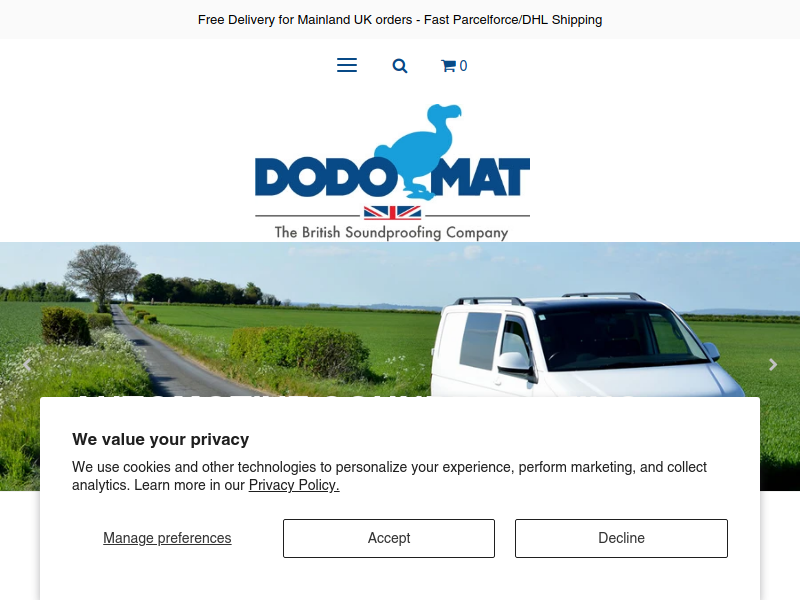This screenshot has width=800, height=600.
Task: Open the hamburger navigation menu
Action: tap(347, 65)
